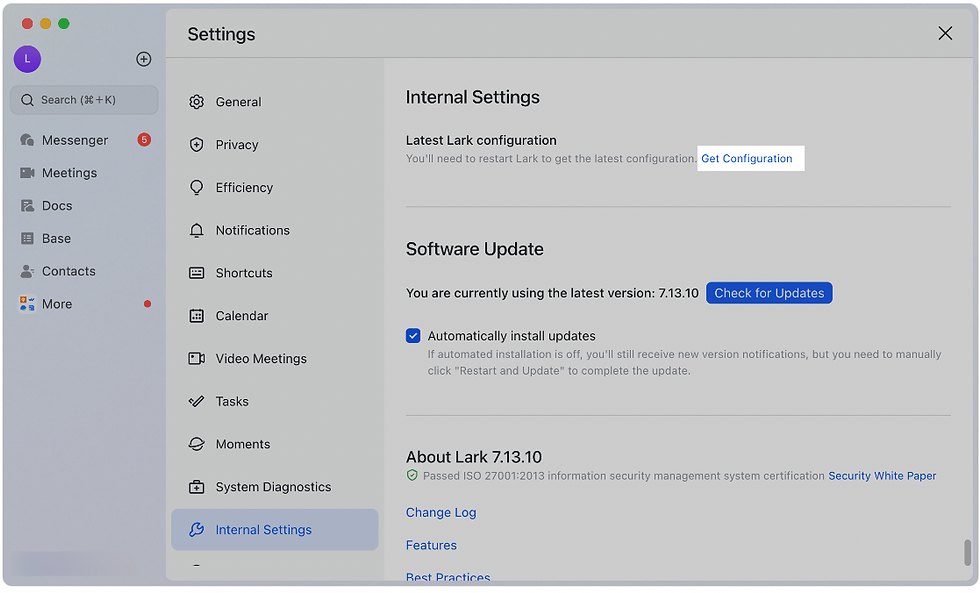980x593 pixels.
Task: Select Moments settings label
Action: (242, 444)
